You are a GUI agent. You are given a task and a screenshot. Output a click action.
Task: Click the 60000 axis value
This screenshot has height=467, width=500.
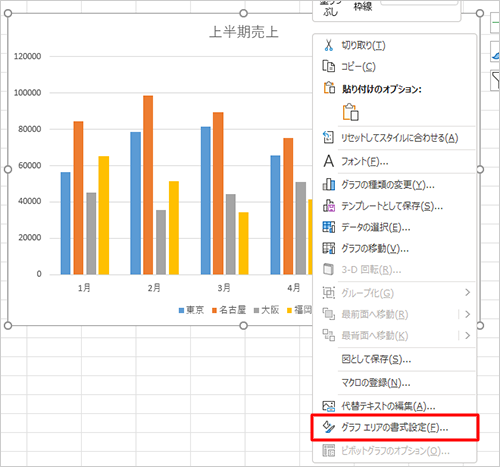point(29,165)
